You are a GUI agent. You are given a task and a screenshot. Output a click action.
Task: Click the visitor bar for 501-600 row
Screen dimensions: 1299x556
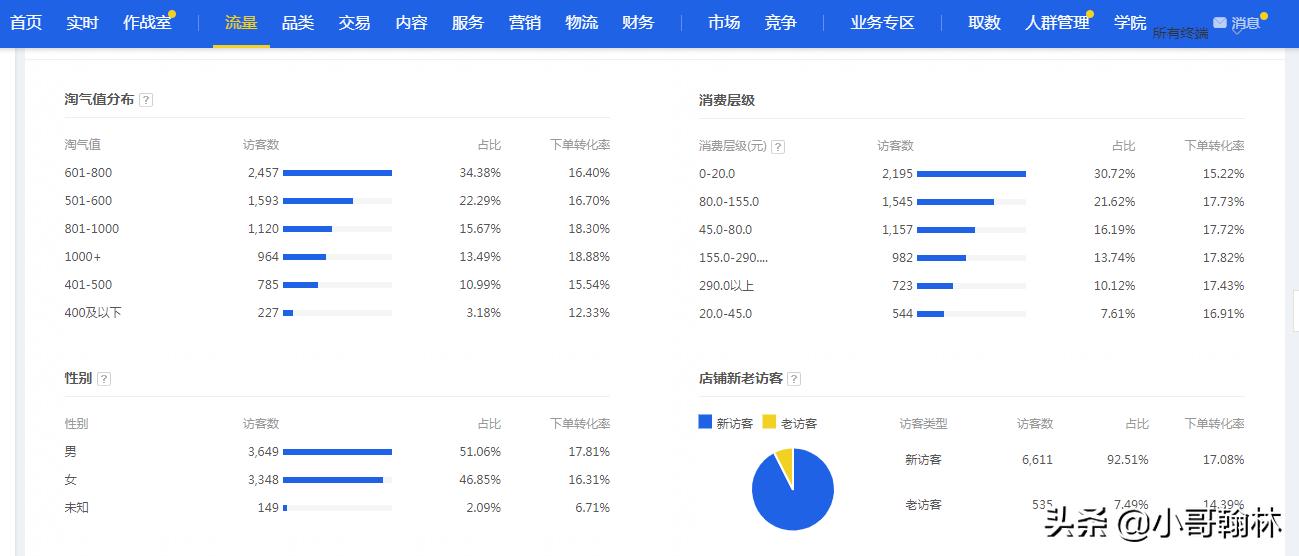(x=337, y=201)
